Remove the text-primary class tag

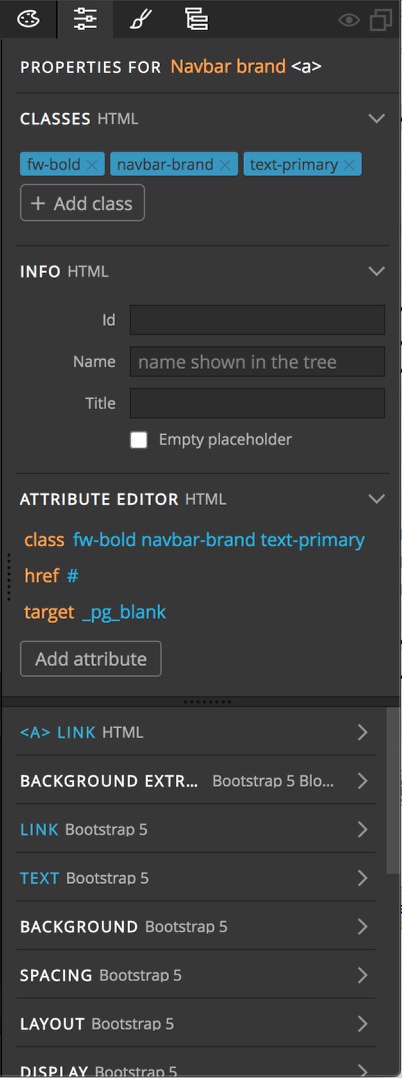pyautogui.click(x=349, y=165)
